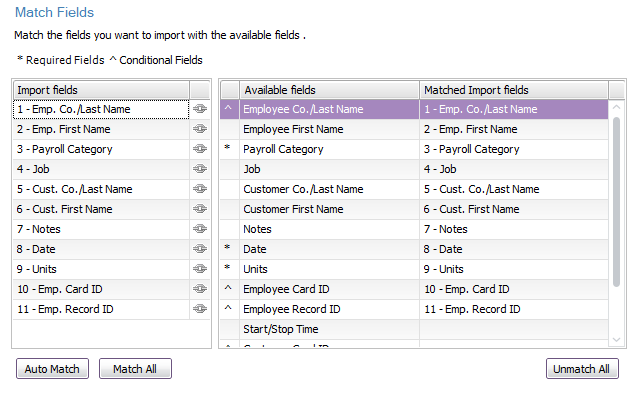
Task: Select import field 2 - Emp. First Name
Action: coord(101,129)
